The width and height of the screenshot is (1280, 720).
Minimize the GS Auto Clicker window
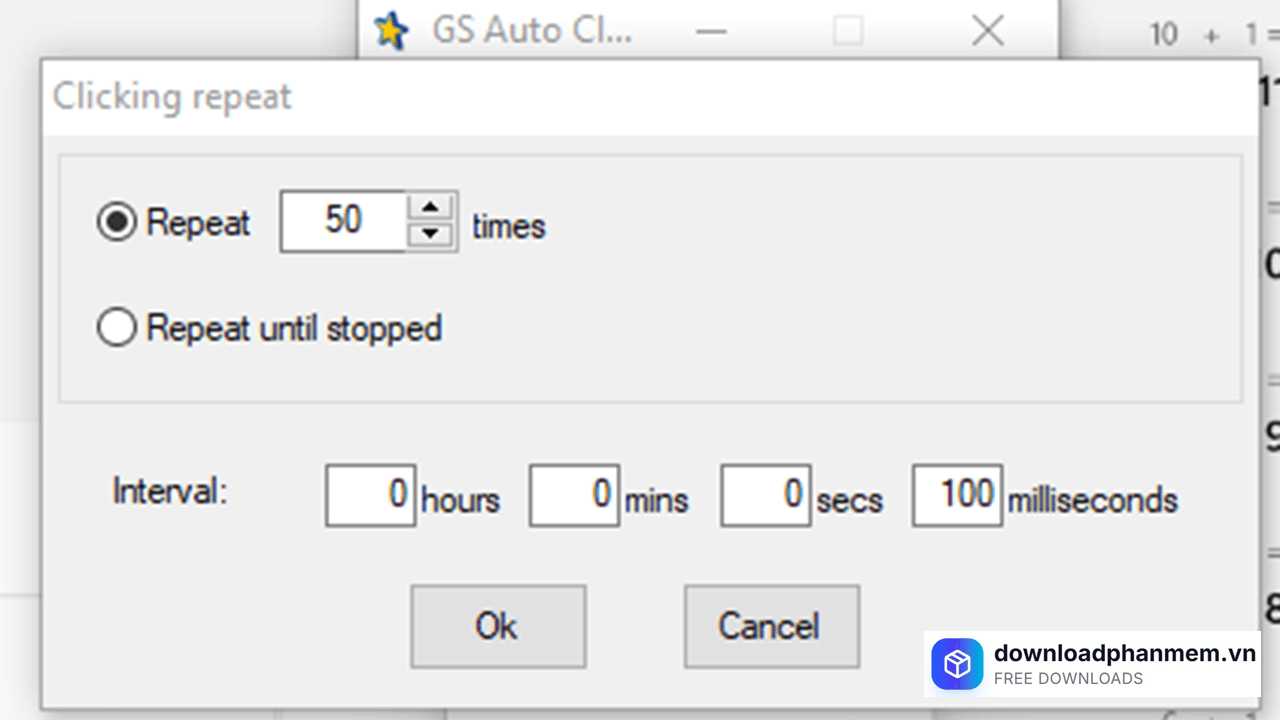click(711, 32)
